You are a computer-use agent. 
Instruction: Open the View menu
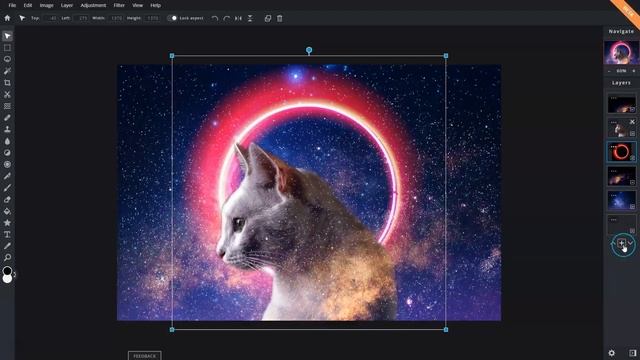coord(138,5)
